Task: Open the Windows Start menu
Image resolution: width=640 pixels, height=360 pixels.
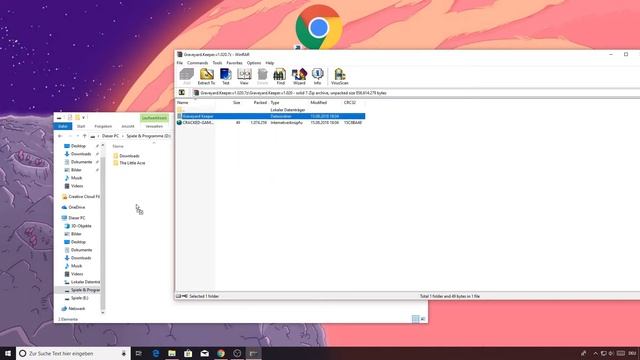Action: click(x=8, y=353)
